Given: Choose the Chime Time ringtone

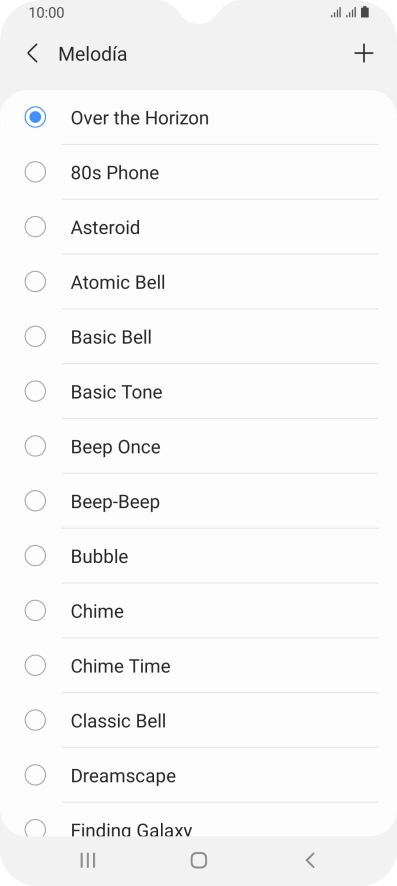Looking at the screenshot, I should coord(199,666).
